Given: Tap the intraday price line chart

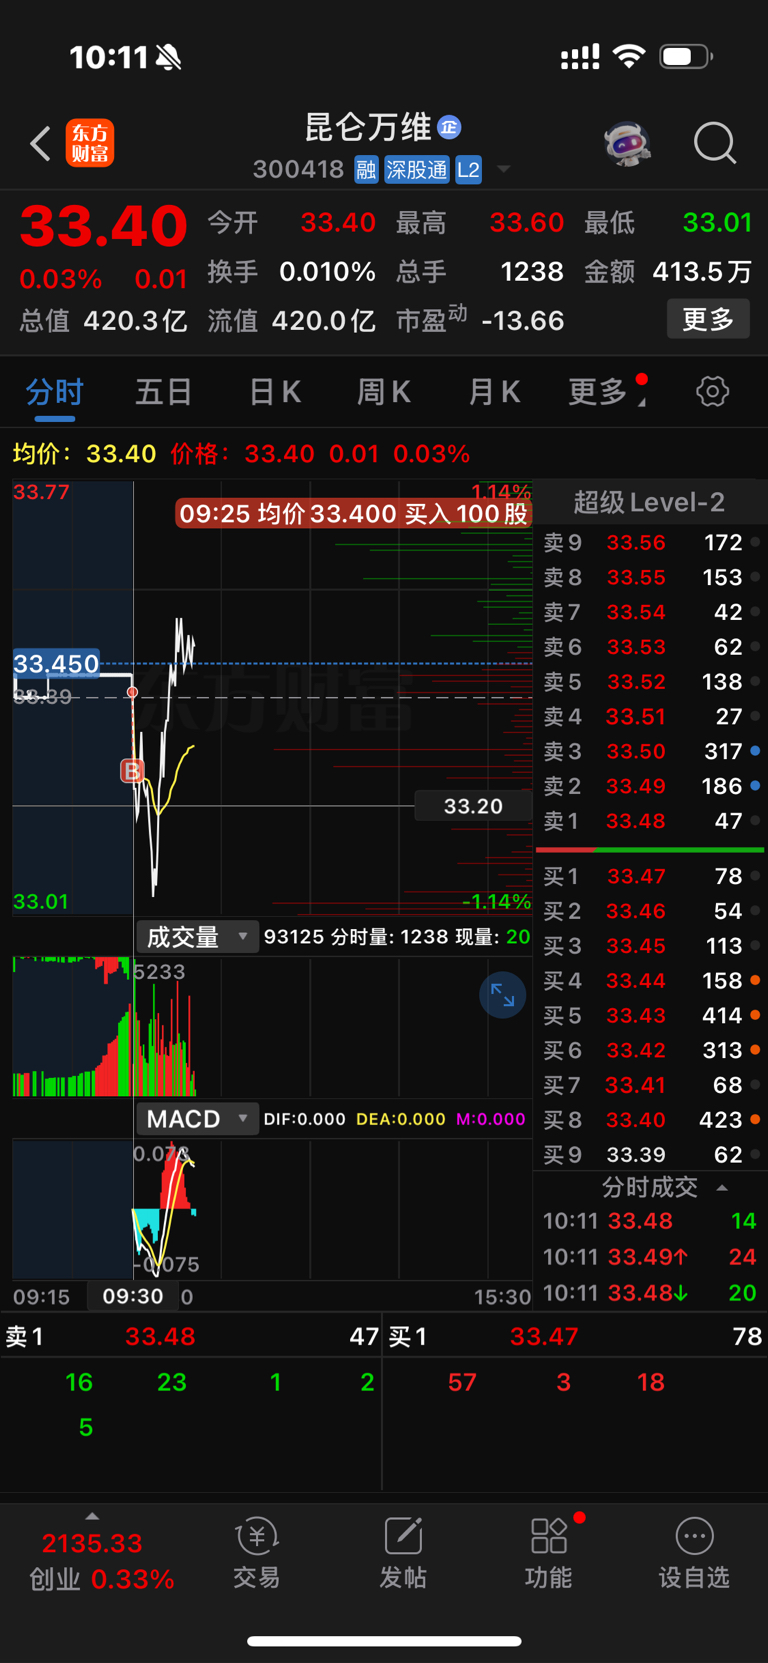Looking at the screenshot, I should point(272,698).
